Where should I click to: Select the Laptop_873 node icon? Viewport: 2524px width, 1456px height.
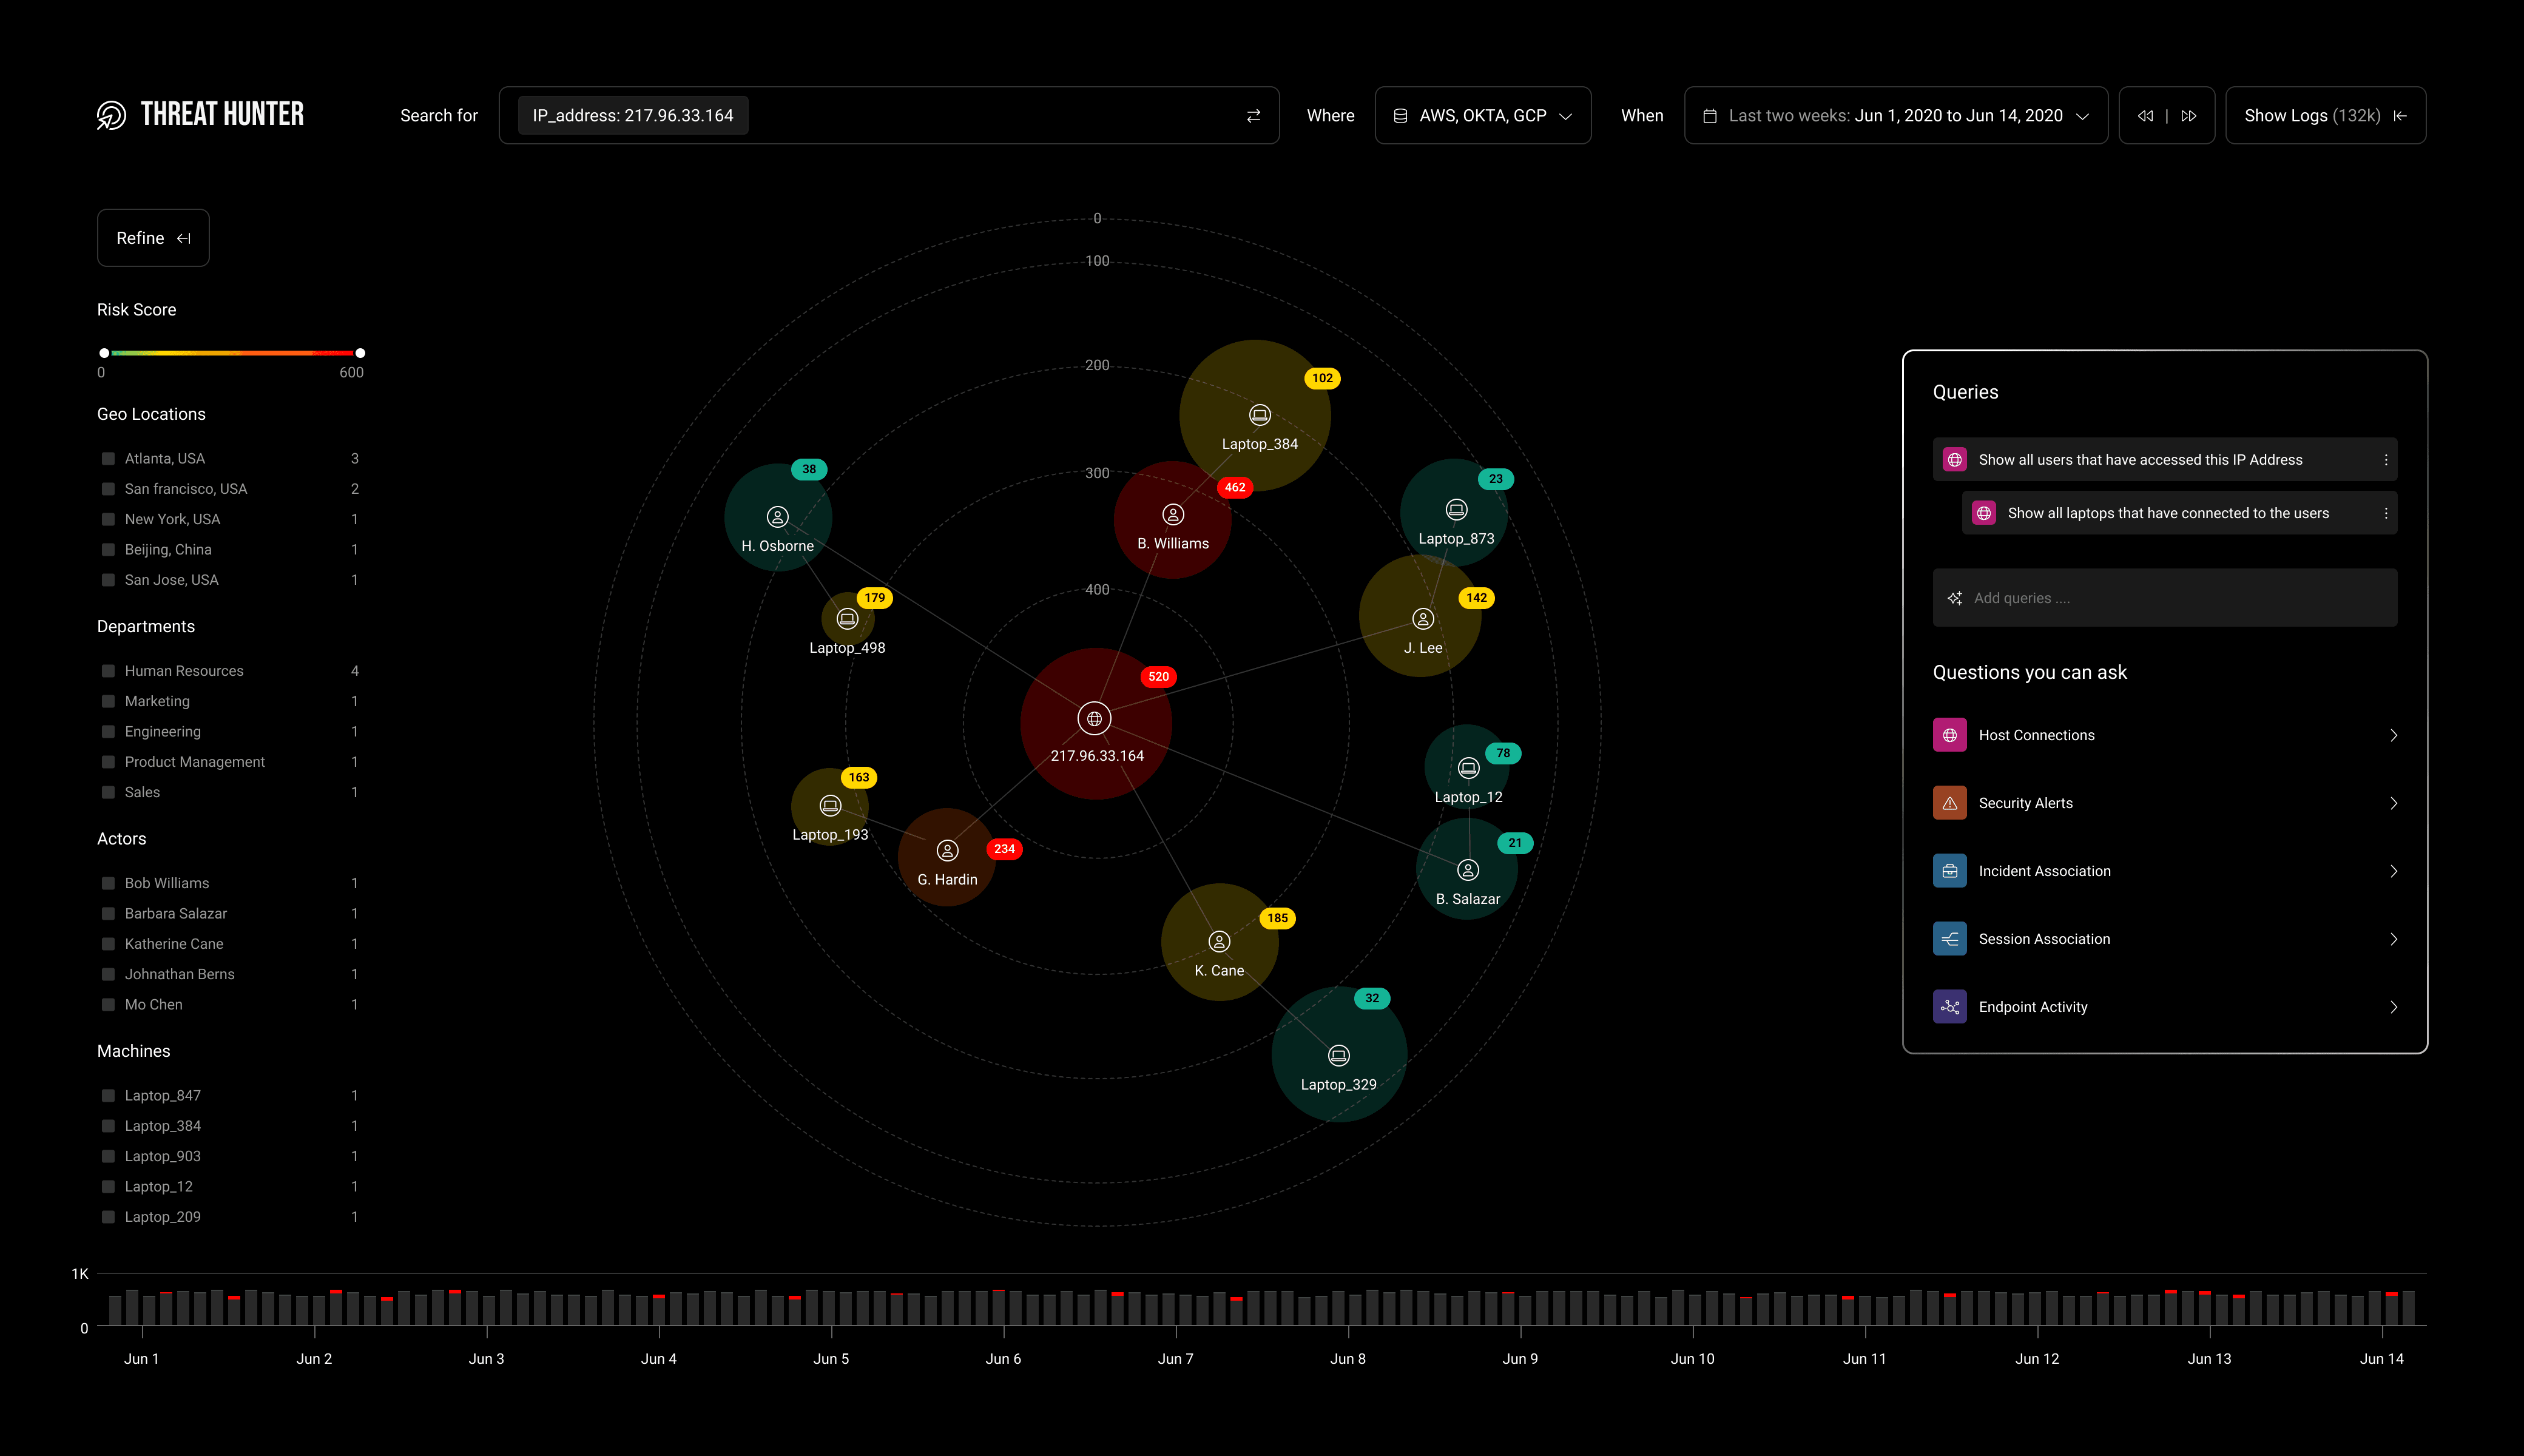coord(1457,510)
